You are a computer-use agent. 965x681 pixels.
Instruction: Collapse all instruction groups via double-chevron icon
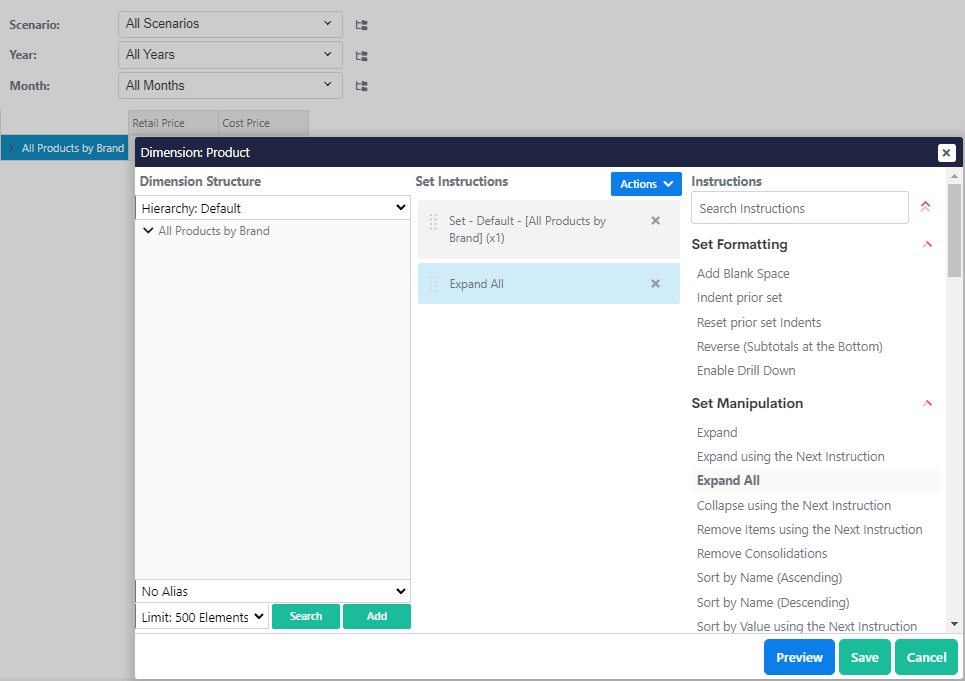coord(925,208)
